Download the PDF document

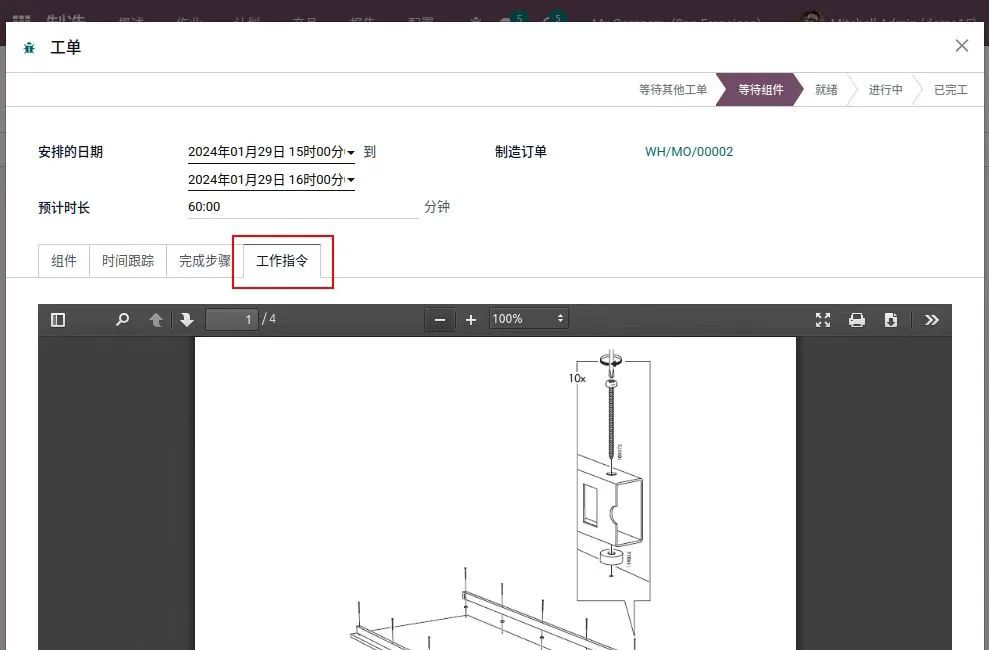pos(891,320)
